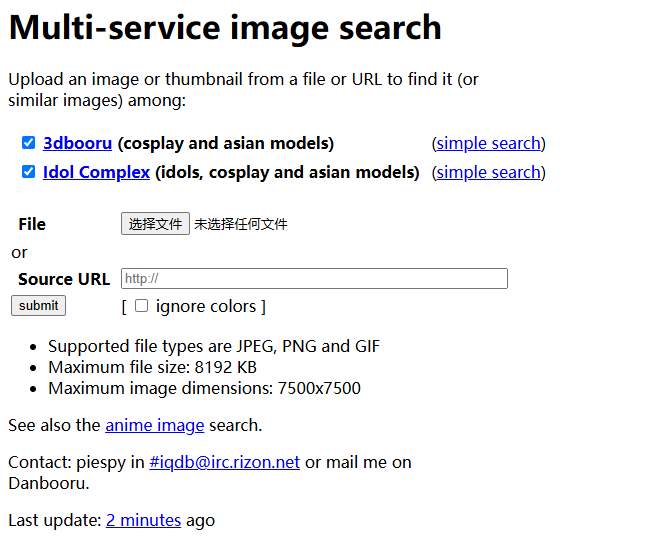Click the Maximum file size list item
The height and width of the screenshot is (539, 653).
pos(152,367)
